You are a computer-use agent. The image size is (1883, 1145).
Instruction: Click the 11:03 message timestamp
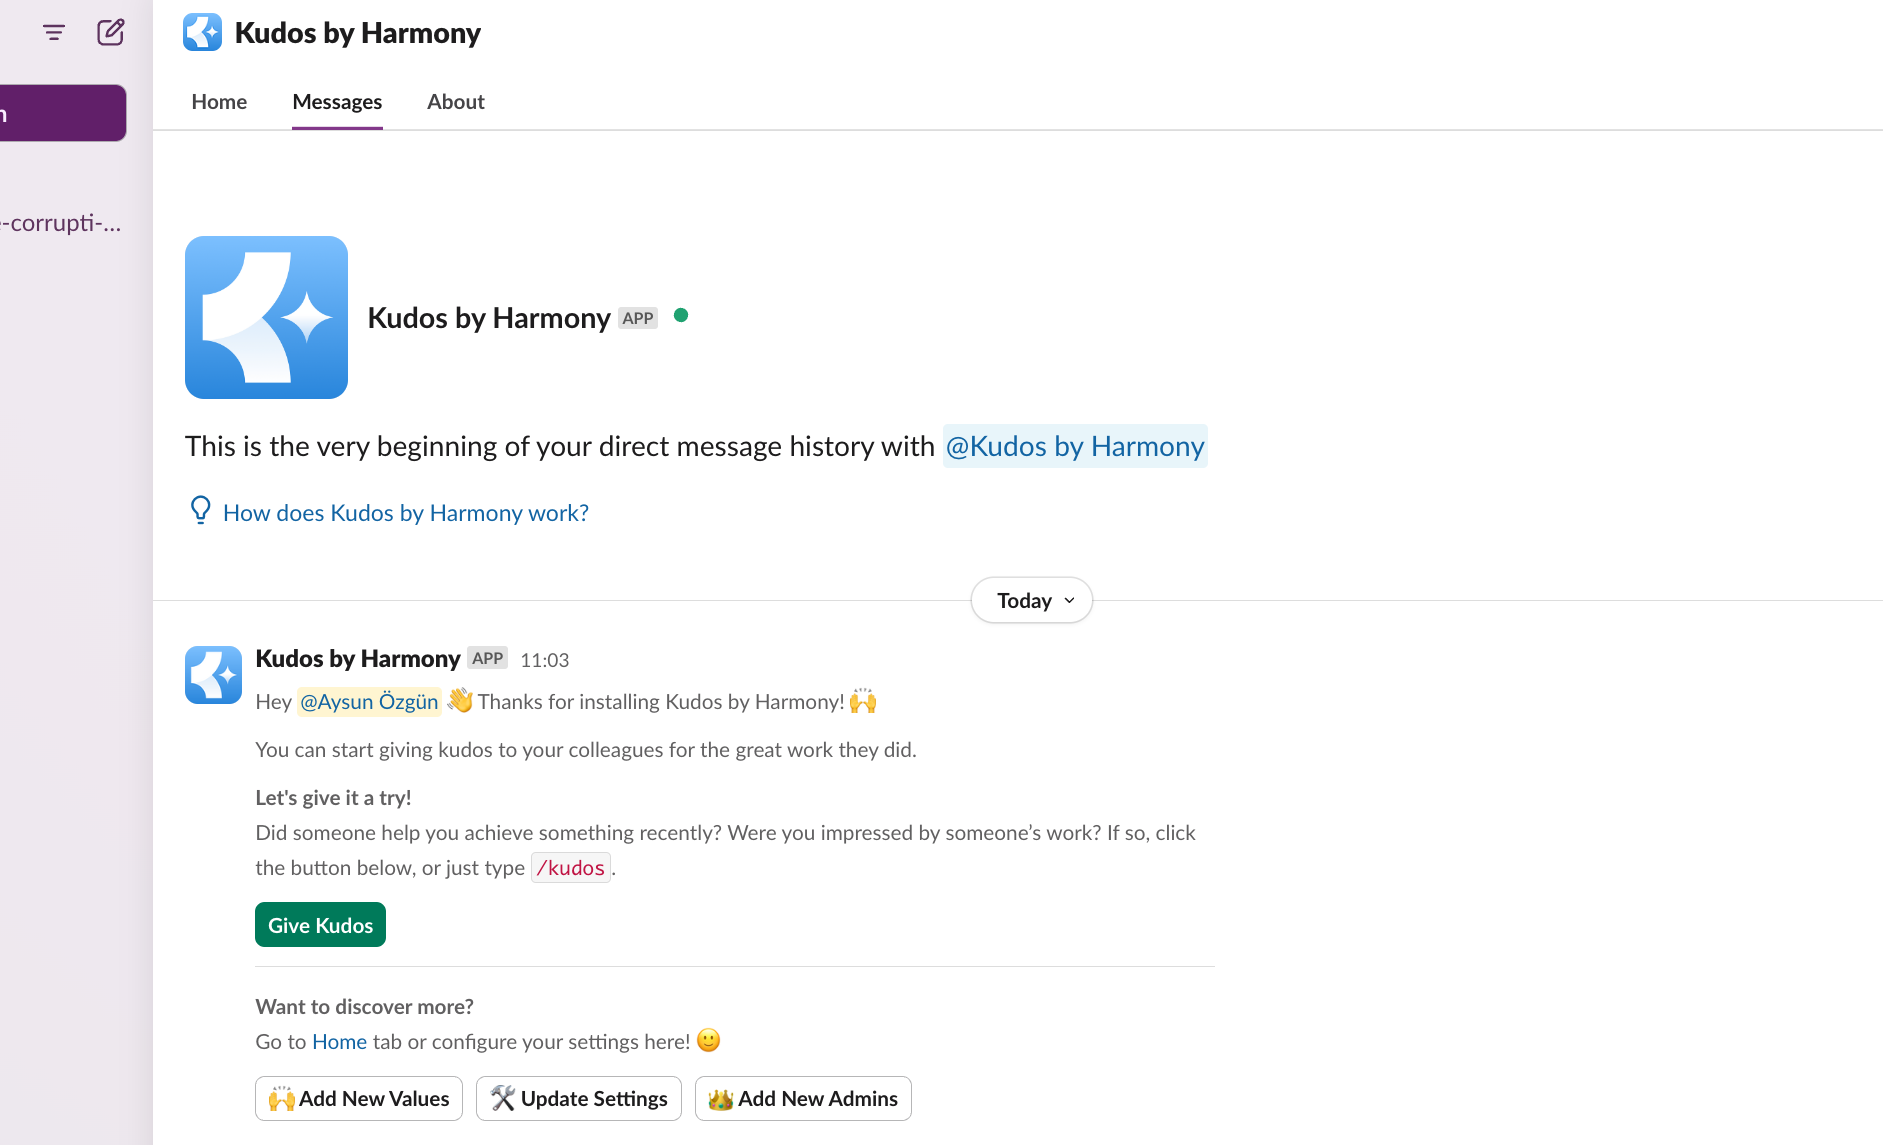point(544,660)
